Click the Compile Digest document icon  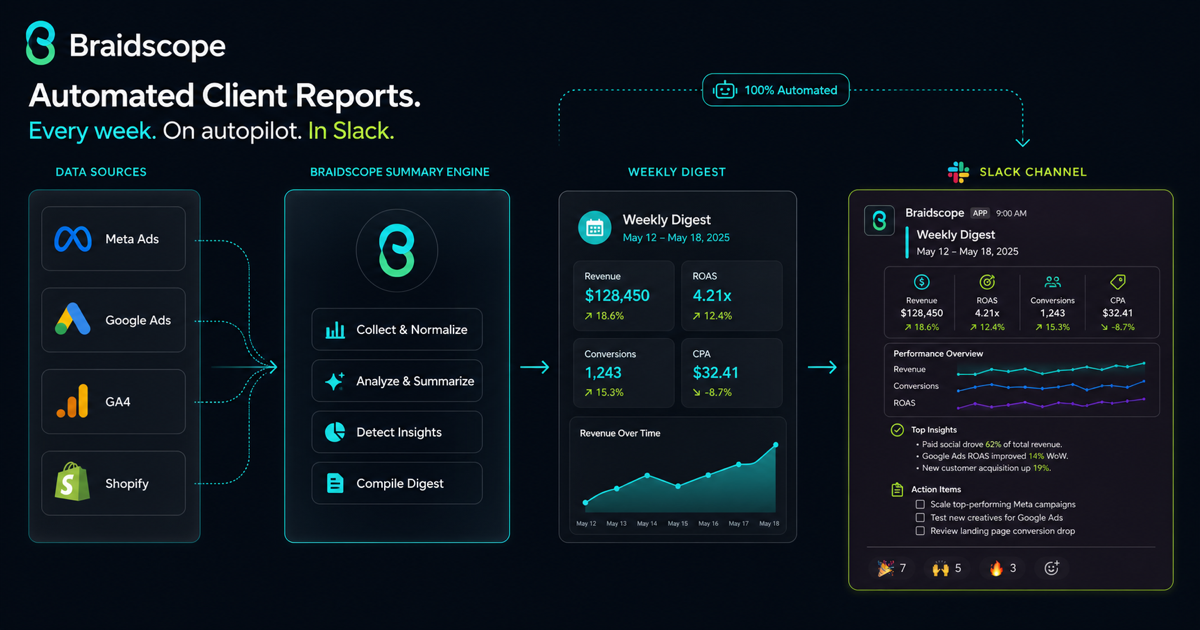[x=335, y=483]
